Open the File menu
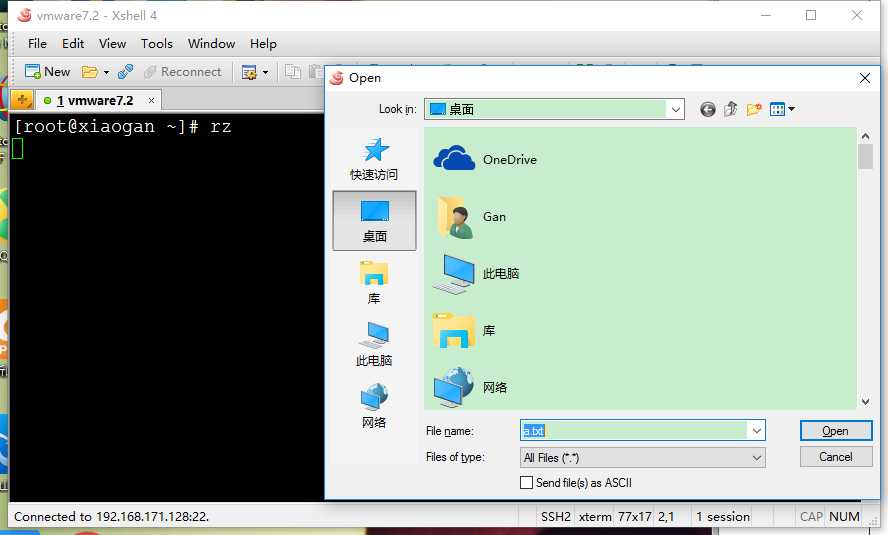 click(37, 44)
